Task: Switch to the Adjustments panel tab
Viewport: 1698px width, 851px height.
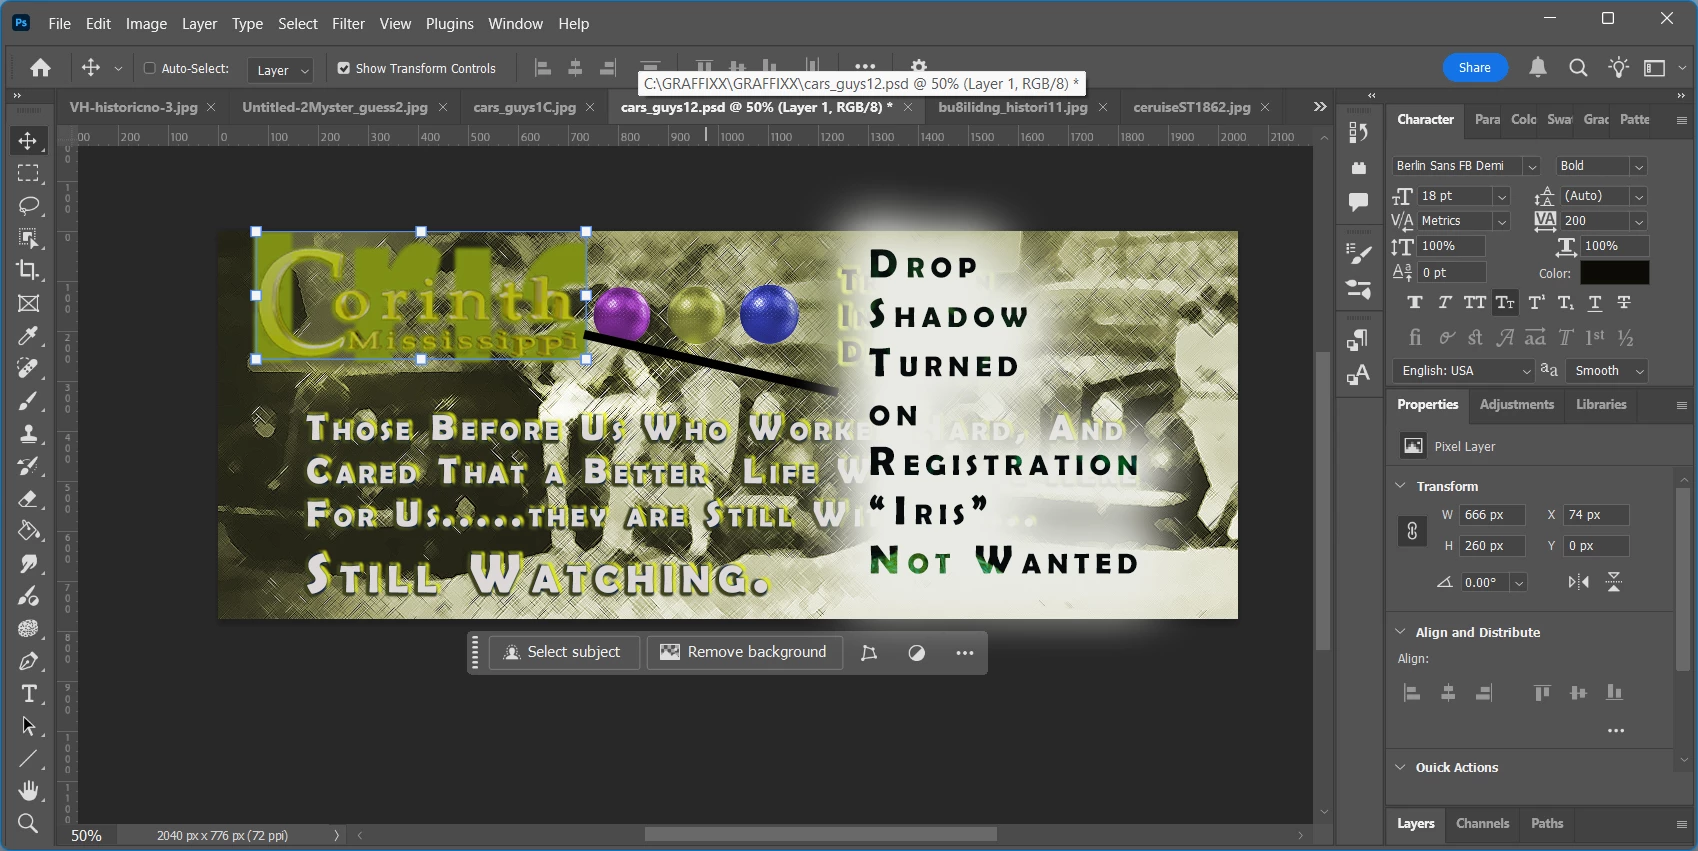Action: click(x=1516, y=405)
